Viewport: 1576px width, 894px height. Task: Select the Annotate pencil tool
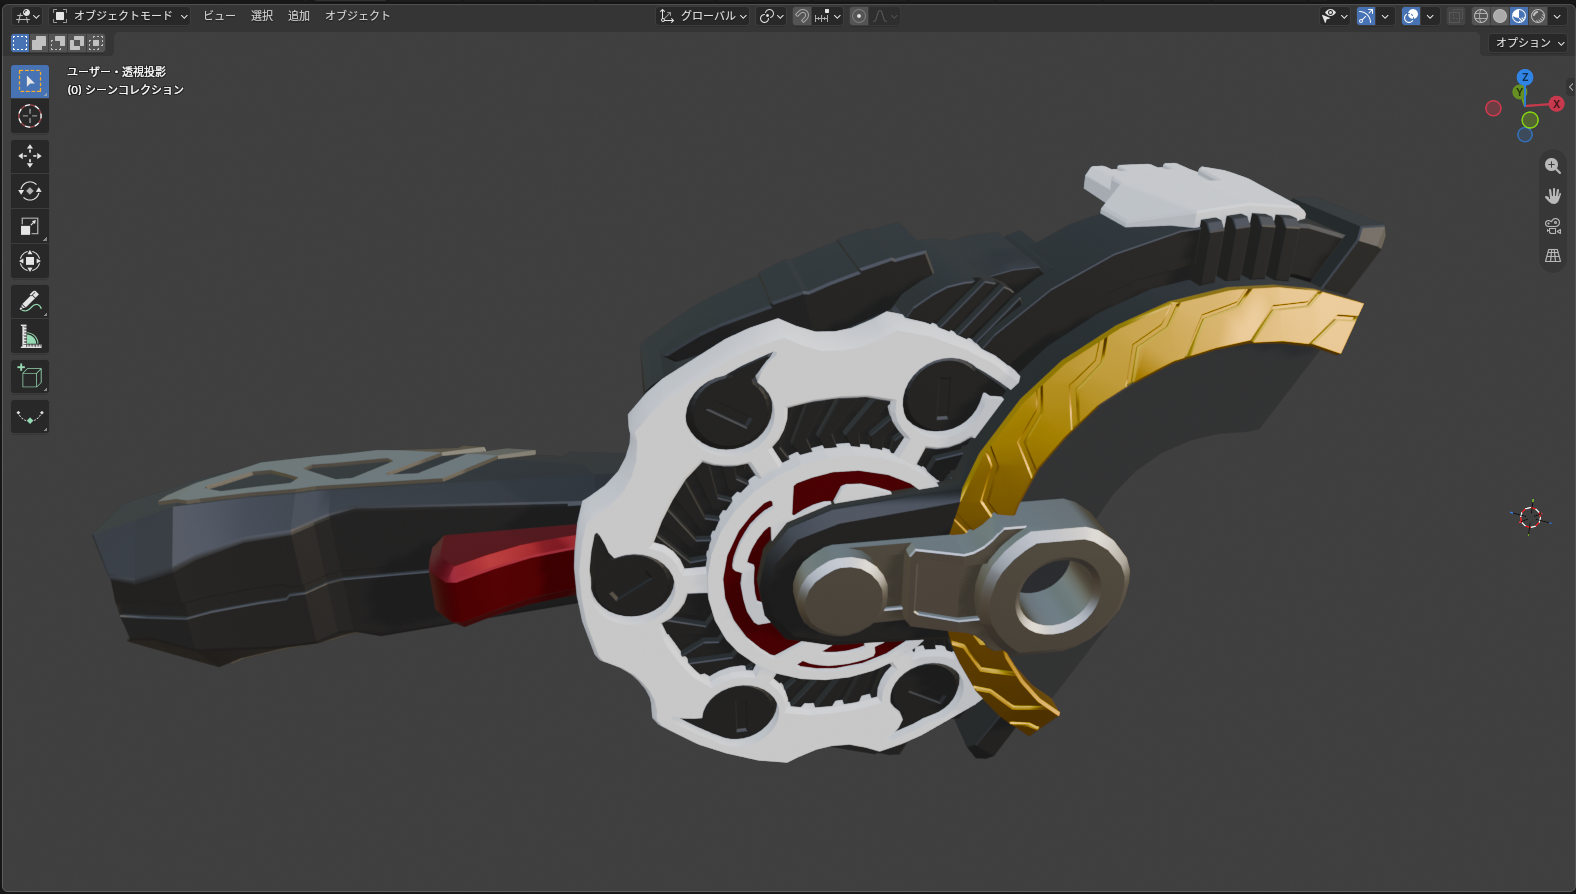click(30, 301)
